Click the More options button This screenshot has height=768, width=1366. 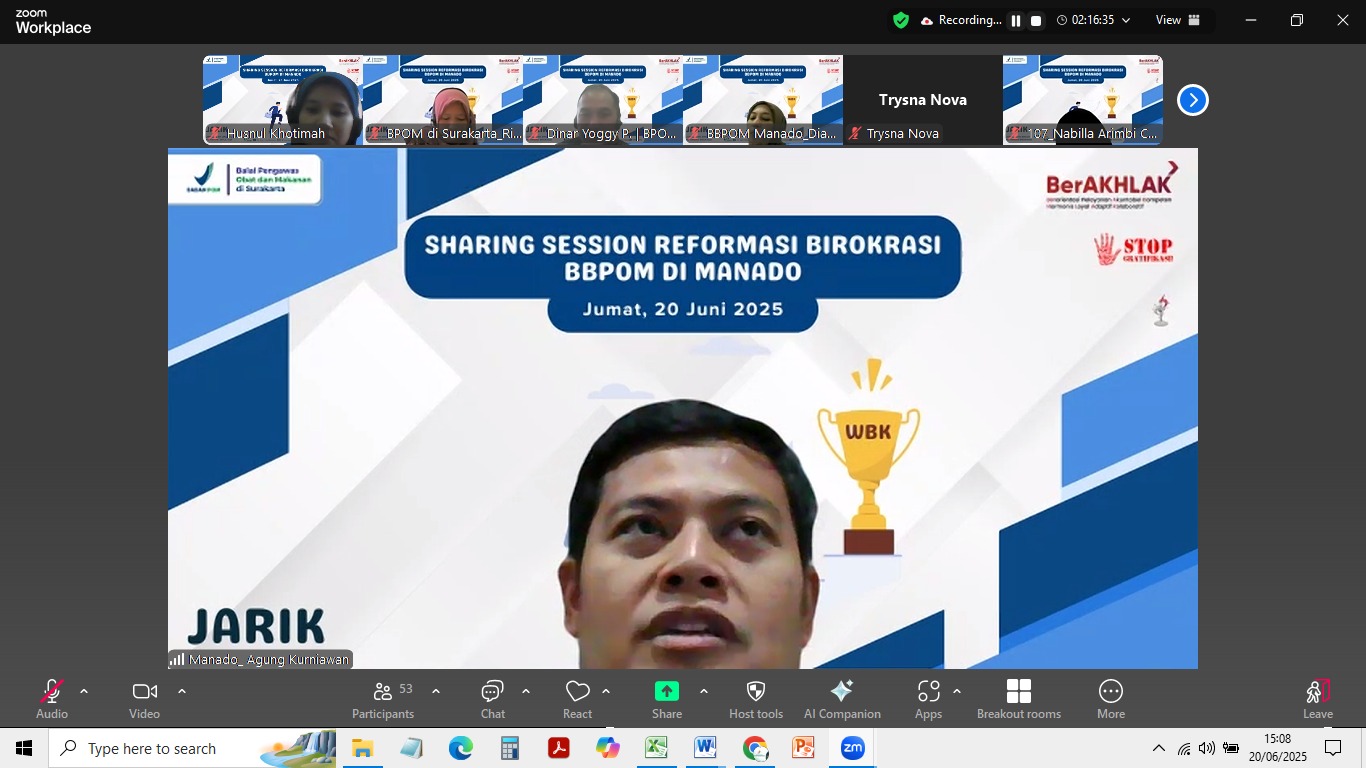(1110, 692)
